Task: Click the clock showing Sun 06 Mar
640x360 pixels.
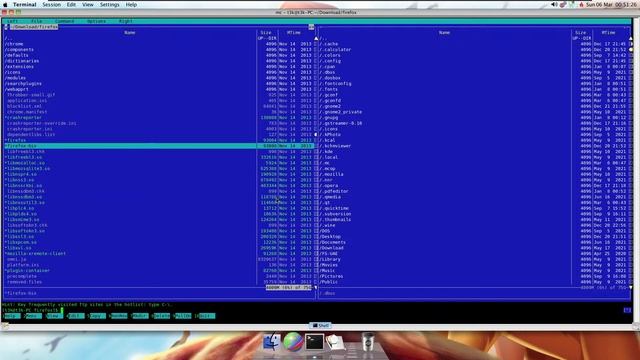Action: [x=611, y=4]
